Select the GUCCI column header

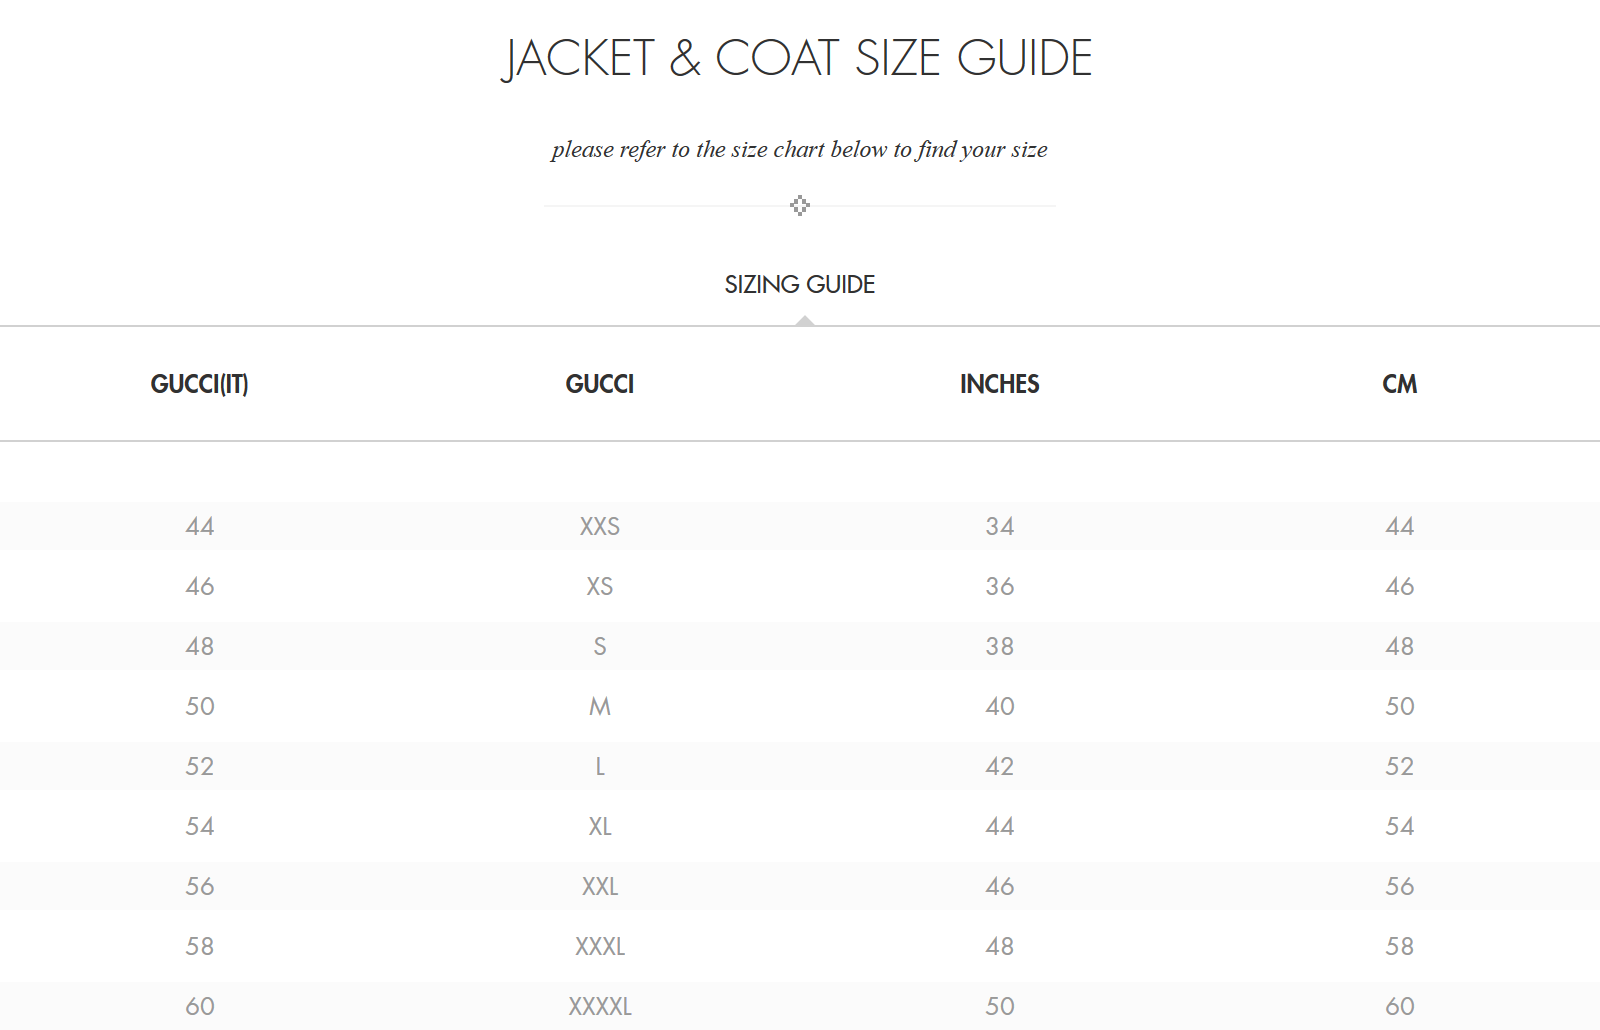600,384
